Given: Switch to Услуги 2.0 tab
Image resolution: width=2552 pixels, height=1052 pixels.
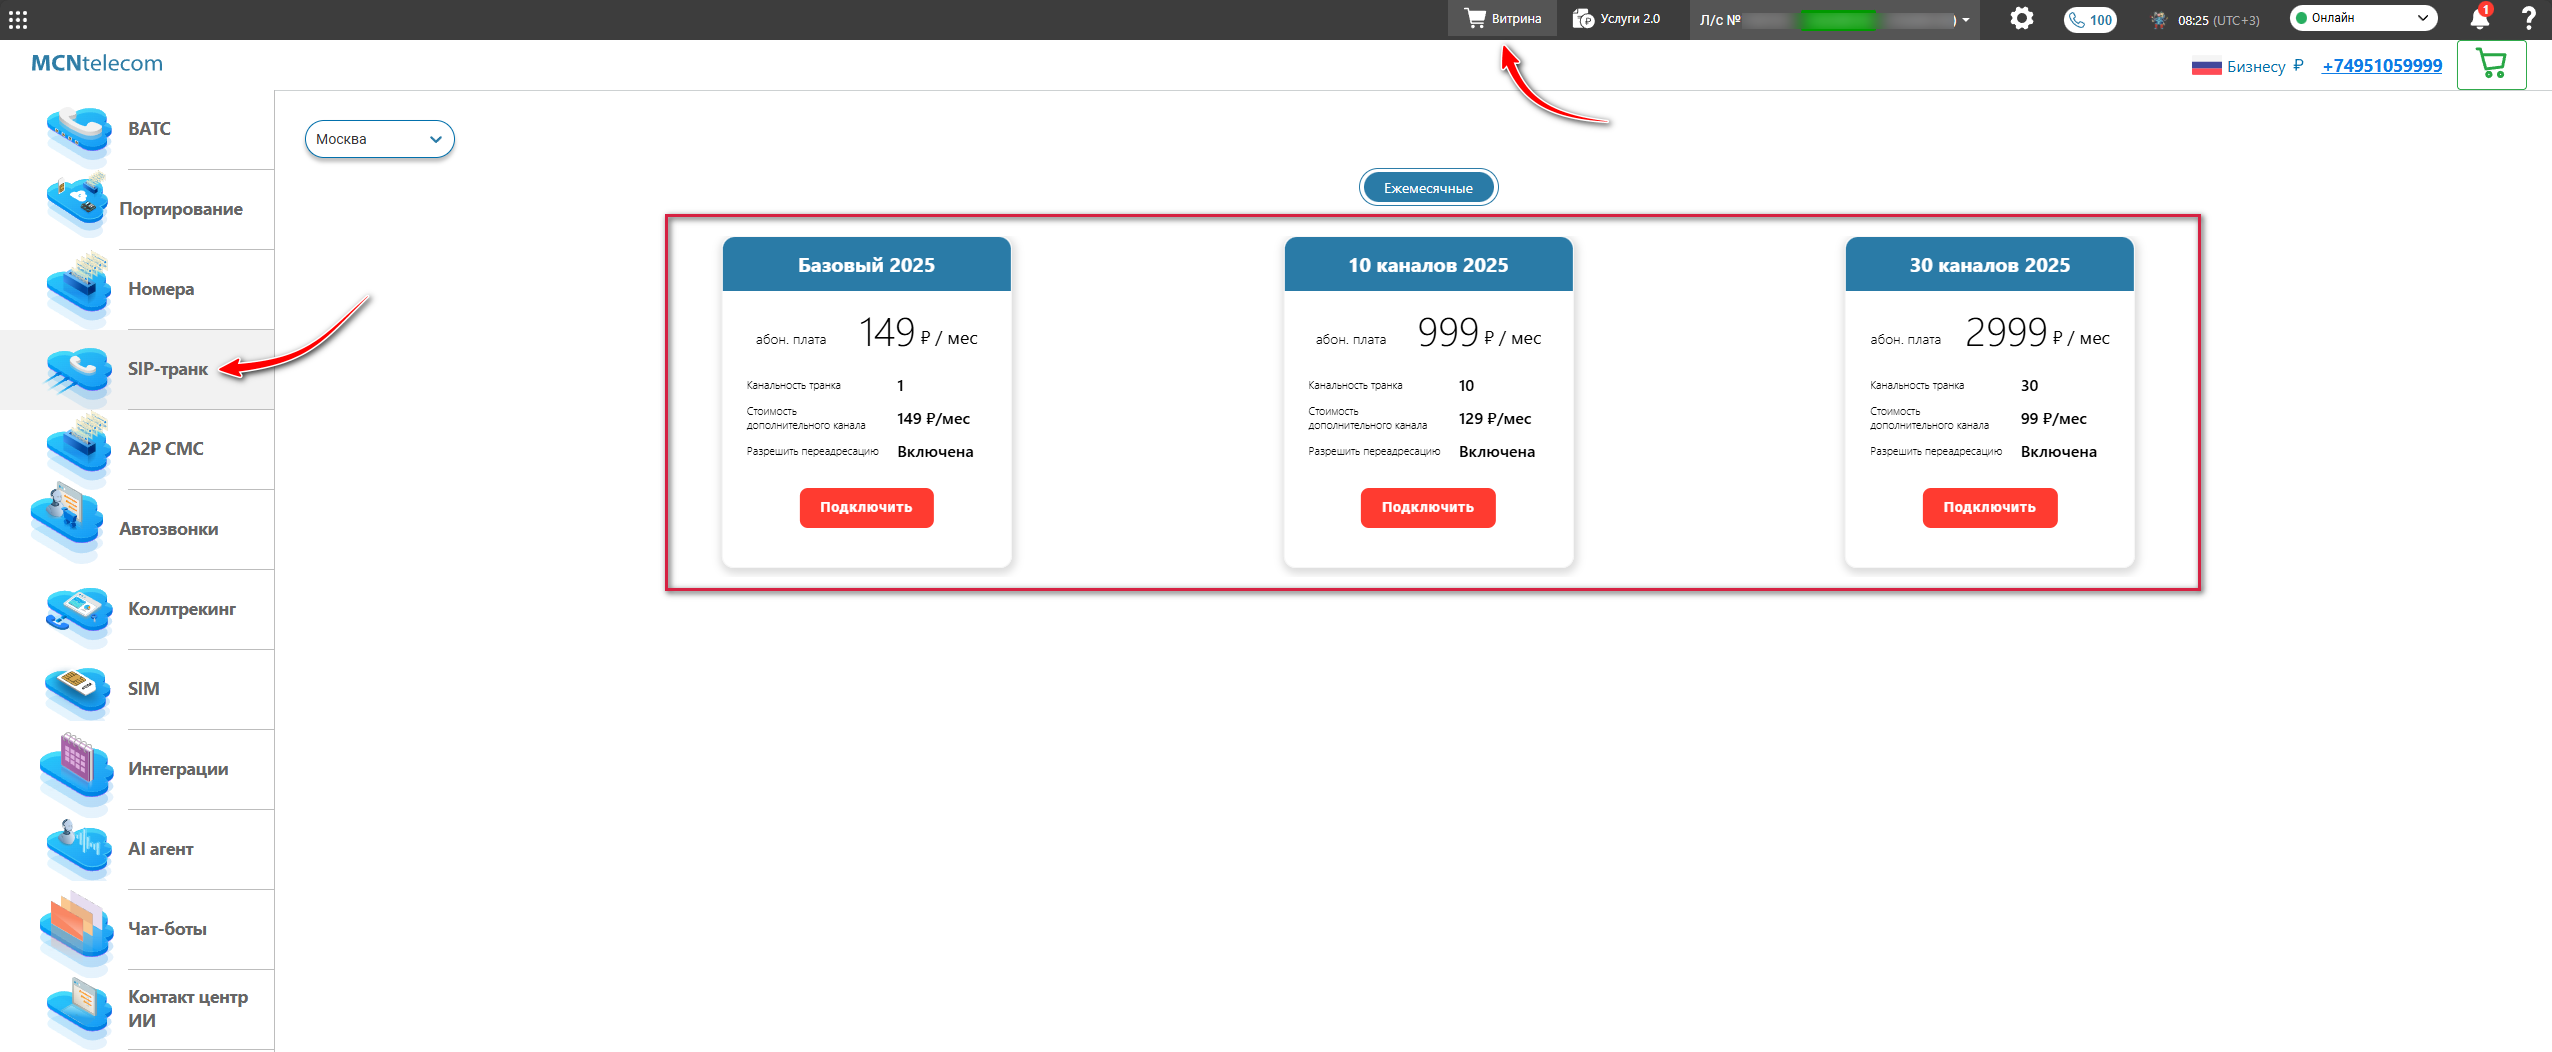Looking at the screenshot, I should (x=1617, y=19).
